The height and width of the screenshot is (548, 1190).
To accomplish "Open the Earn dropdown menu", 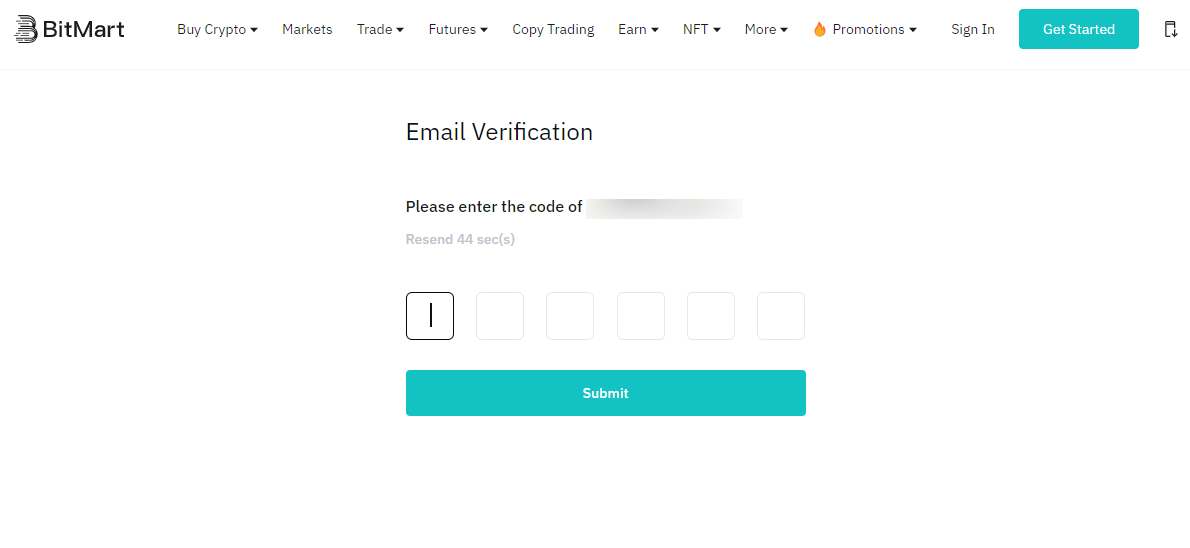I will pos(638,29).
